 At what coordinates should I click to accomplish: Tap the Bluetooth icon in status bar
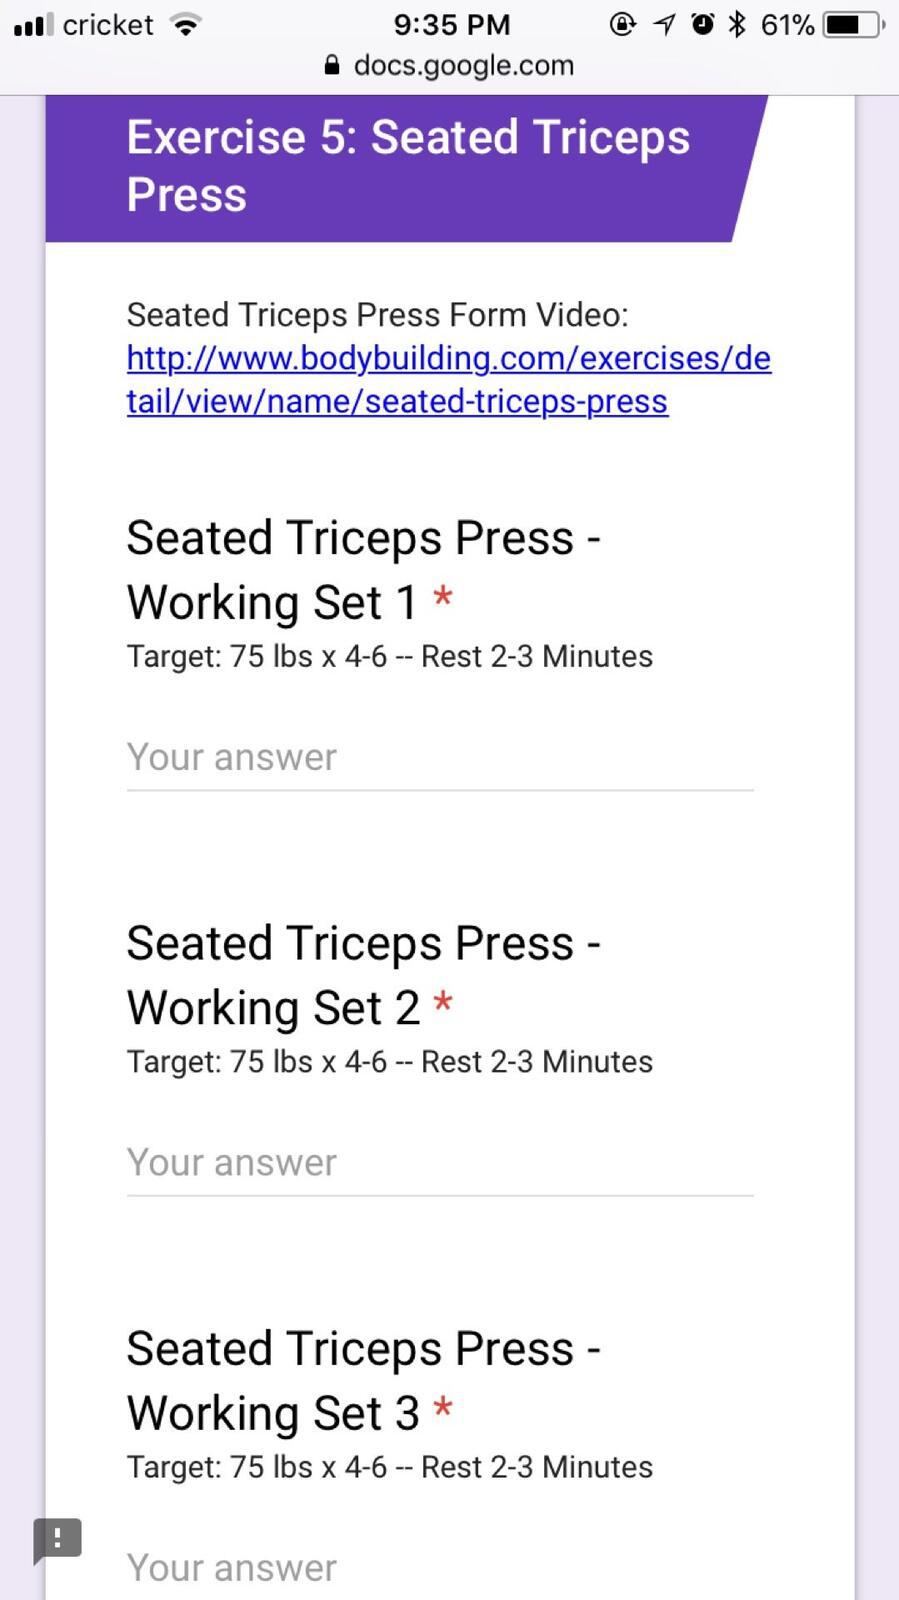[x=737, y=24]
